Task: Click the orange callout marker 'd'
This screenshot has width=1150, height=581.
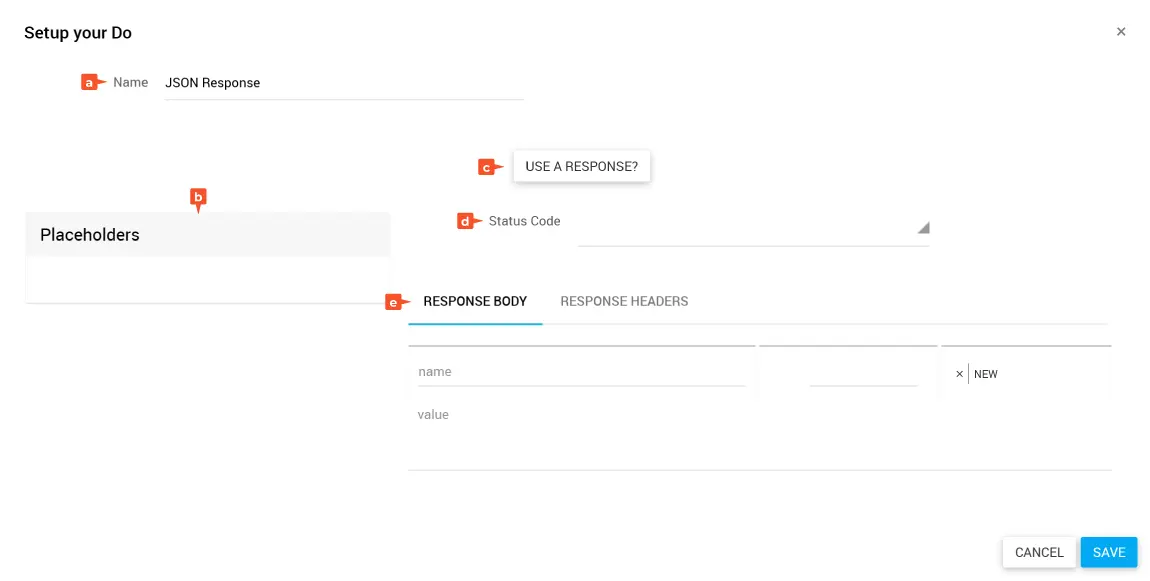Action: point(467,222)
